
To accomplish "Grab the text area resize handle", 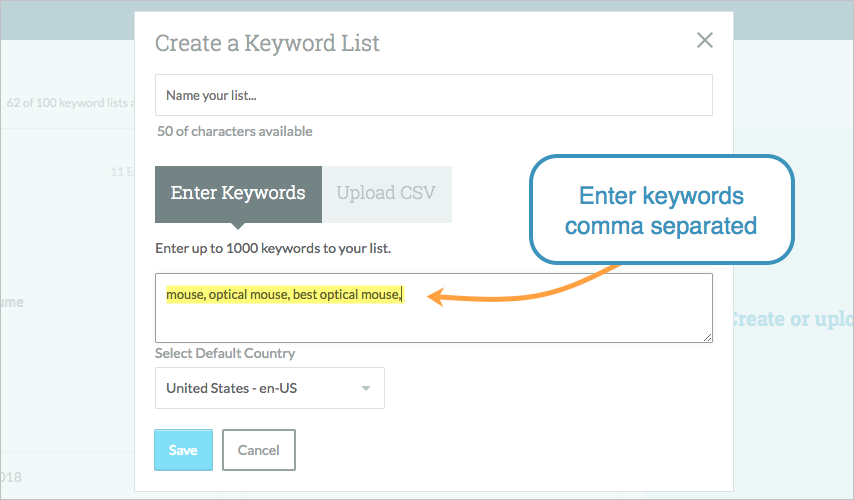I will pos(707,338).
